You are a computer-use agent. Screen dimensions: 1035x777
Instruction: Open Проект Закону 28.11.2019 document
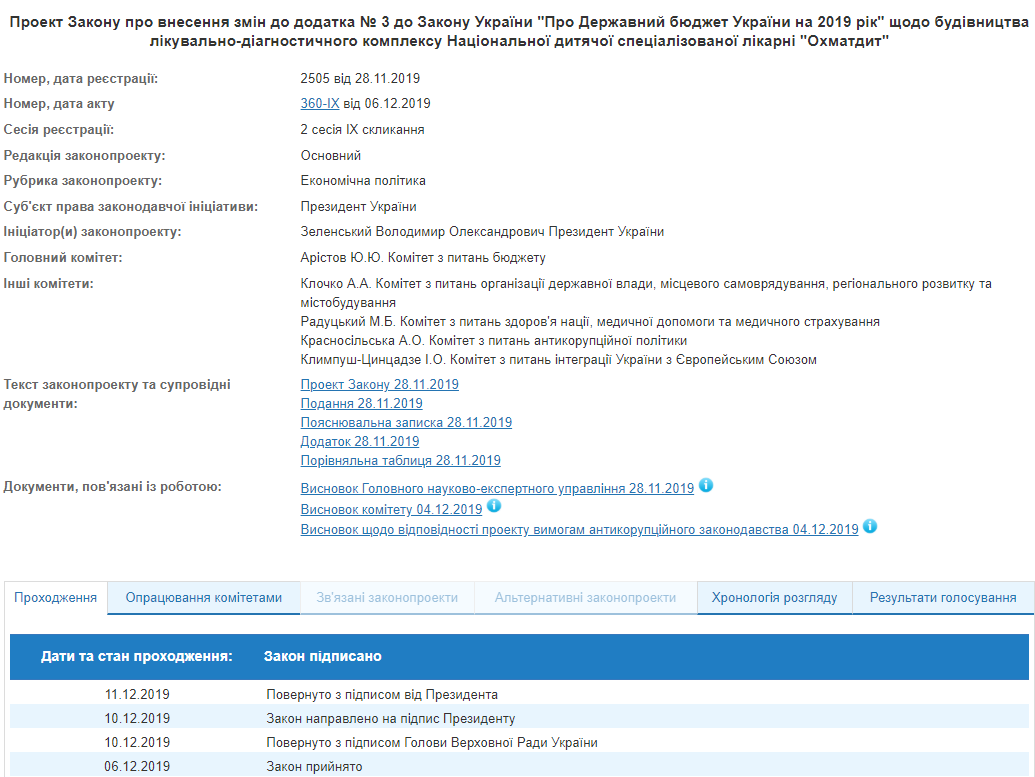pos(379,384)
